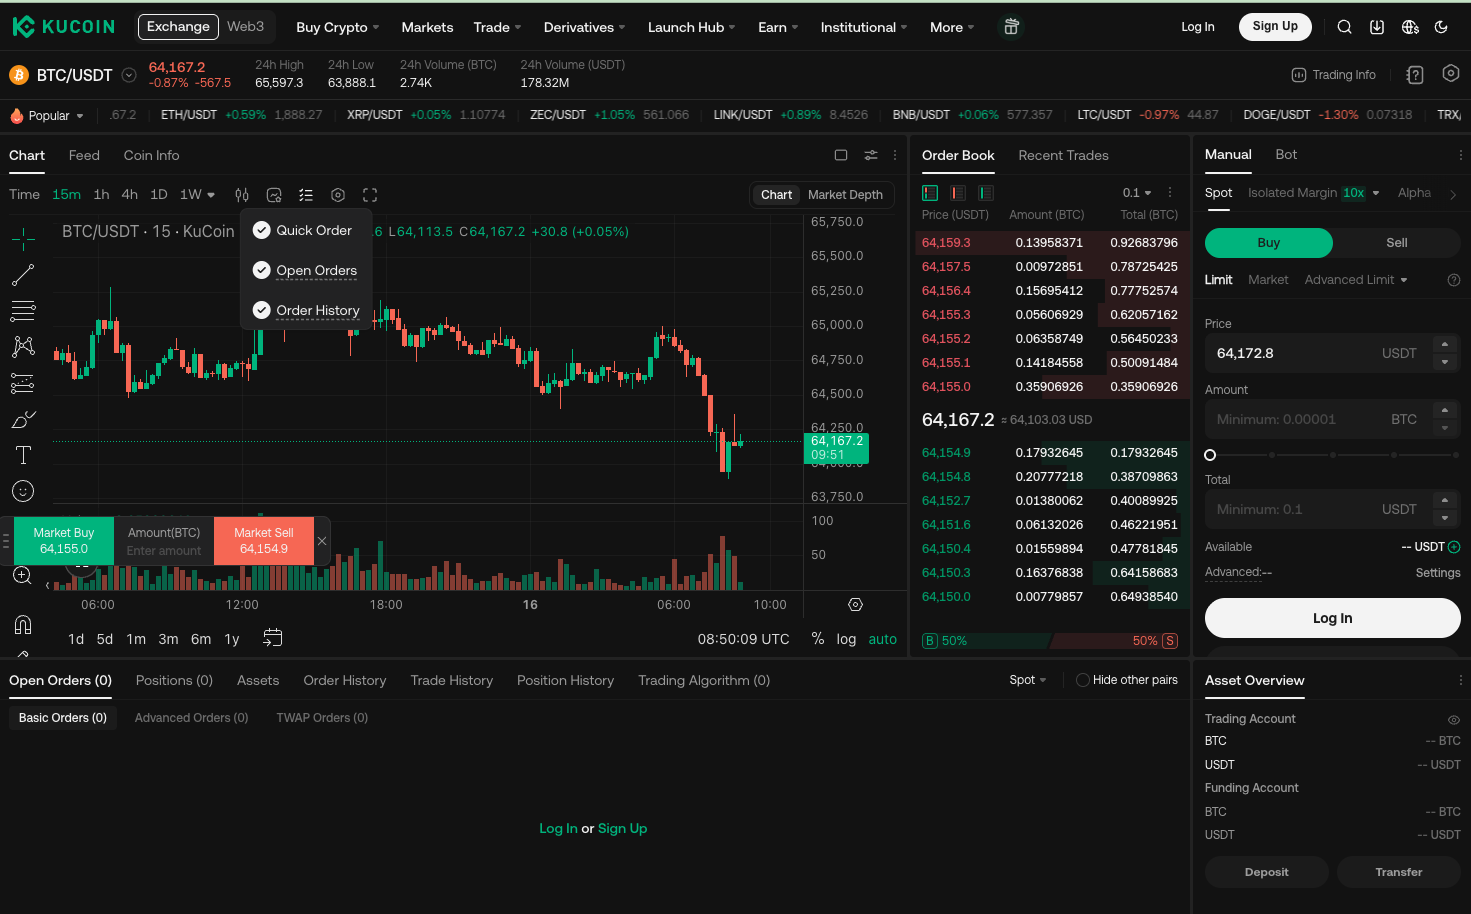Open chart indicators icon
The width and height of the screenshot is (1471, 914).
click(274, 195)
